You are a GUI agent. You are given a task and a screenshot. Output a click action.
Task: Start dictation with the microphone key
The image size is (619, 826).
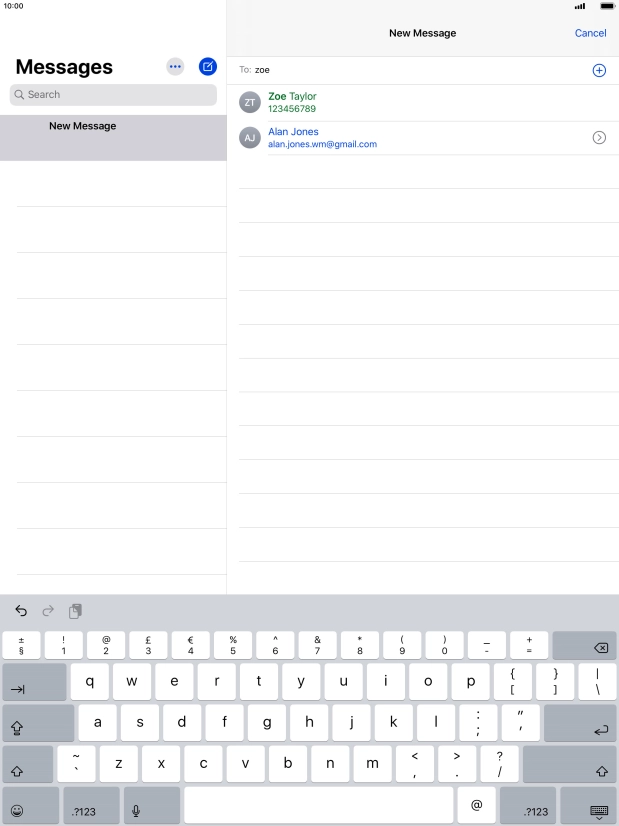click(x=135, y=806)
